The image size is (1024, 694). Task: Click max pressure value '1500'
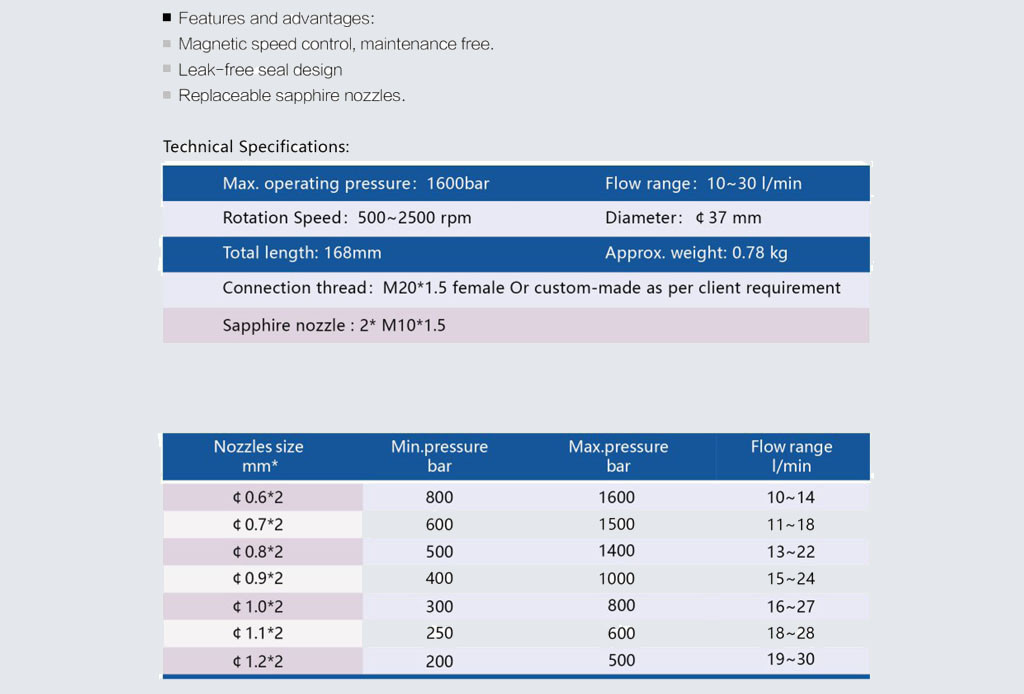[616, 524]
